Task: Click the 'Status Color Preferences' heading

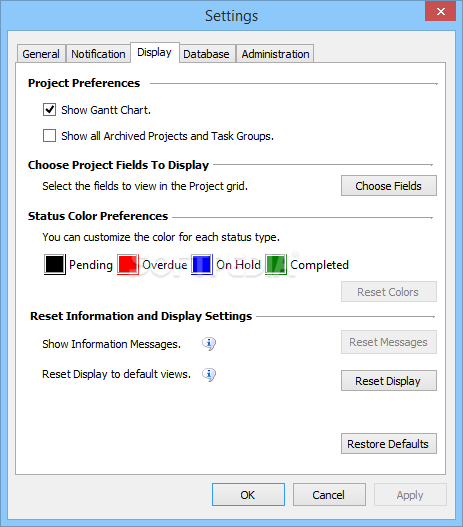Action: click(x=98, y=216)
